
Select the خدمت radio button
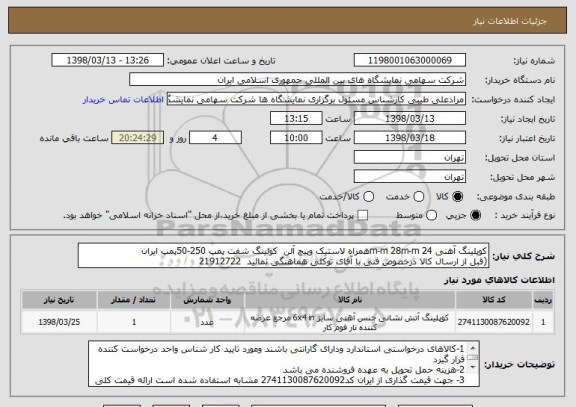pos(418,197)
